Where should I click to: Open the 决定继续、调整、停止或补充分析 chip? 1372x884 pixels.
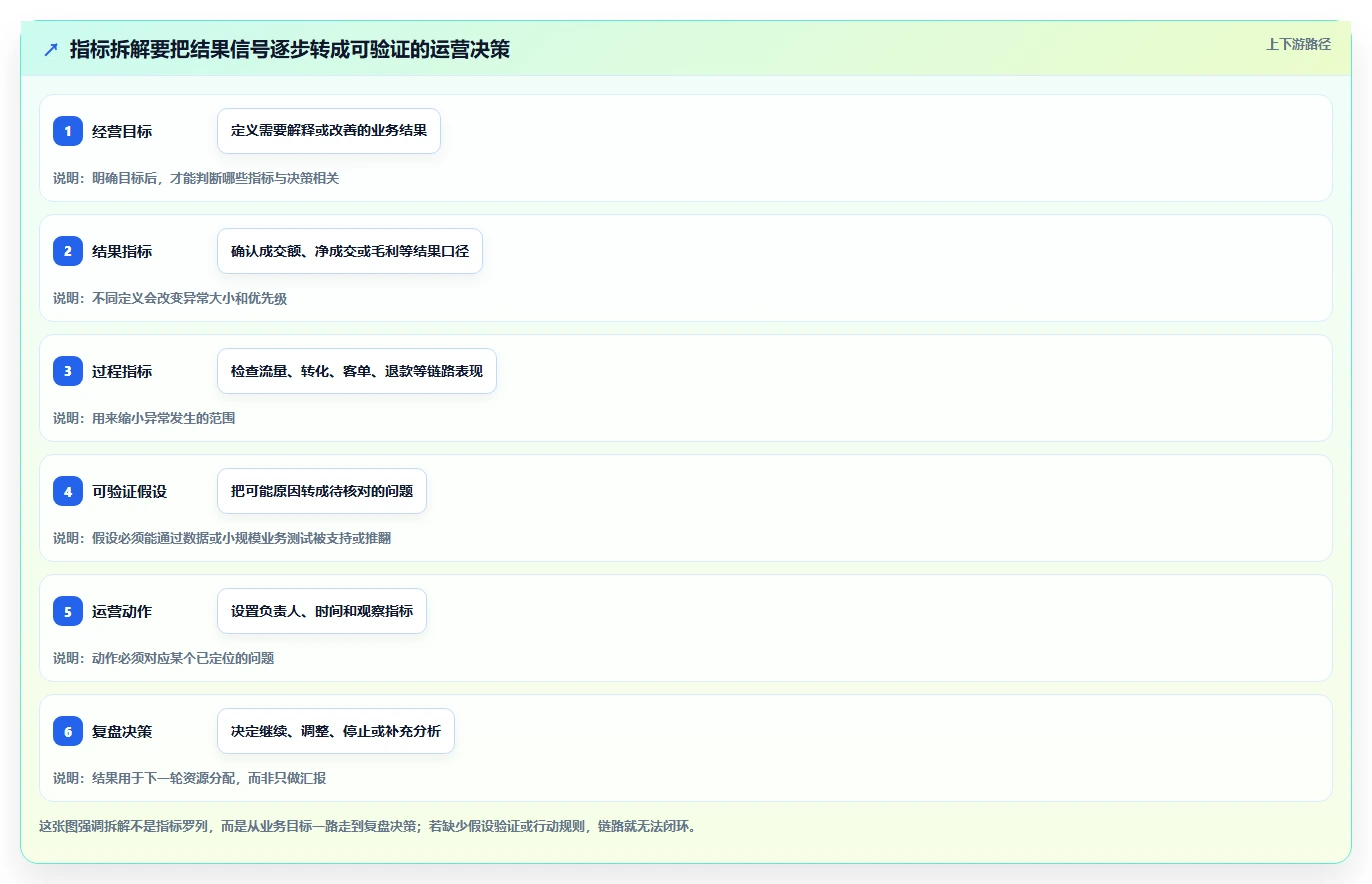point(336,731)
